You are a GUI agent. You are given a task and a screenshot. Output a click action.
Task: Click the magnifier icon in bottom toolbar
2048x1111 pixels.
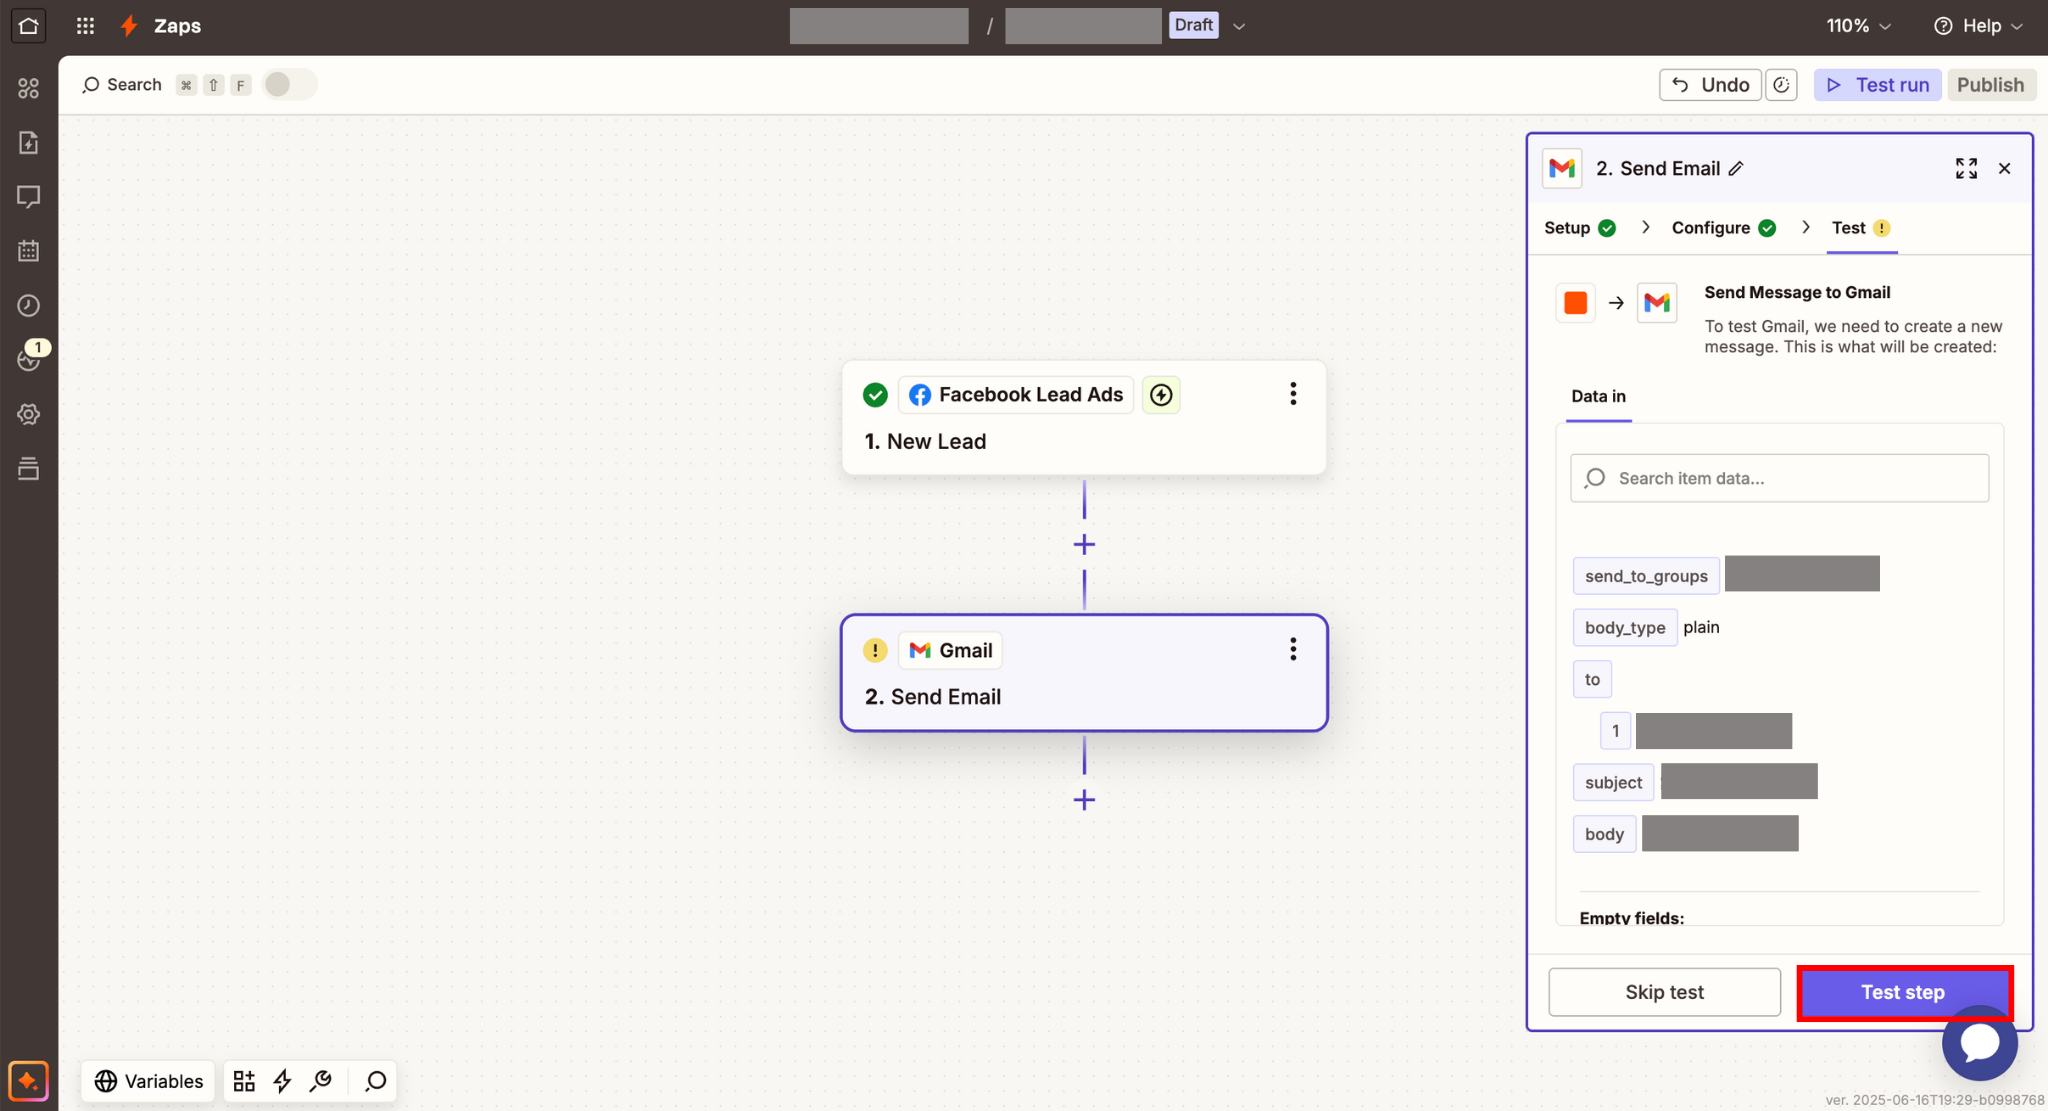coord(376,1081)
